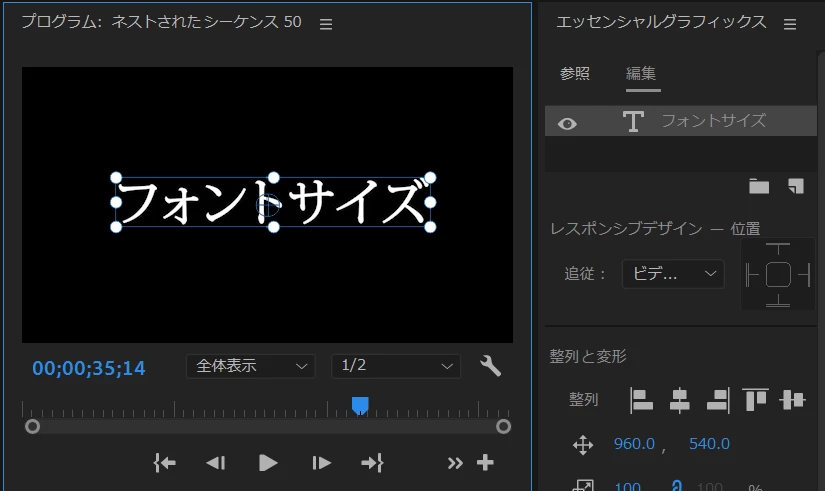Switch to the 参照 tab
Image resolution: width=825 pixels, height=491 pixels.
point(575,74)
